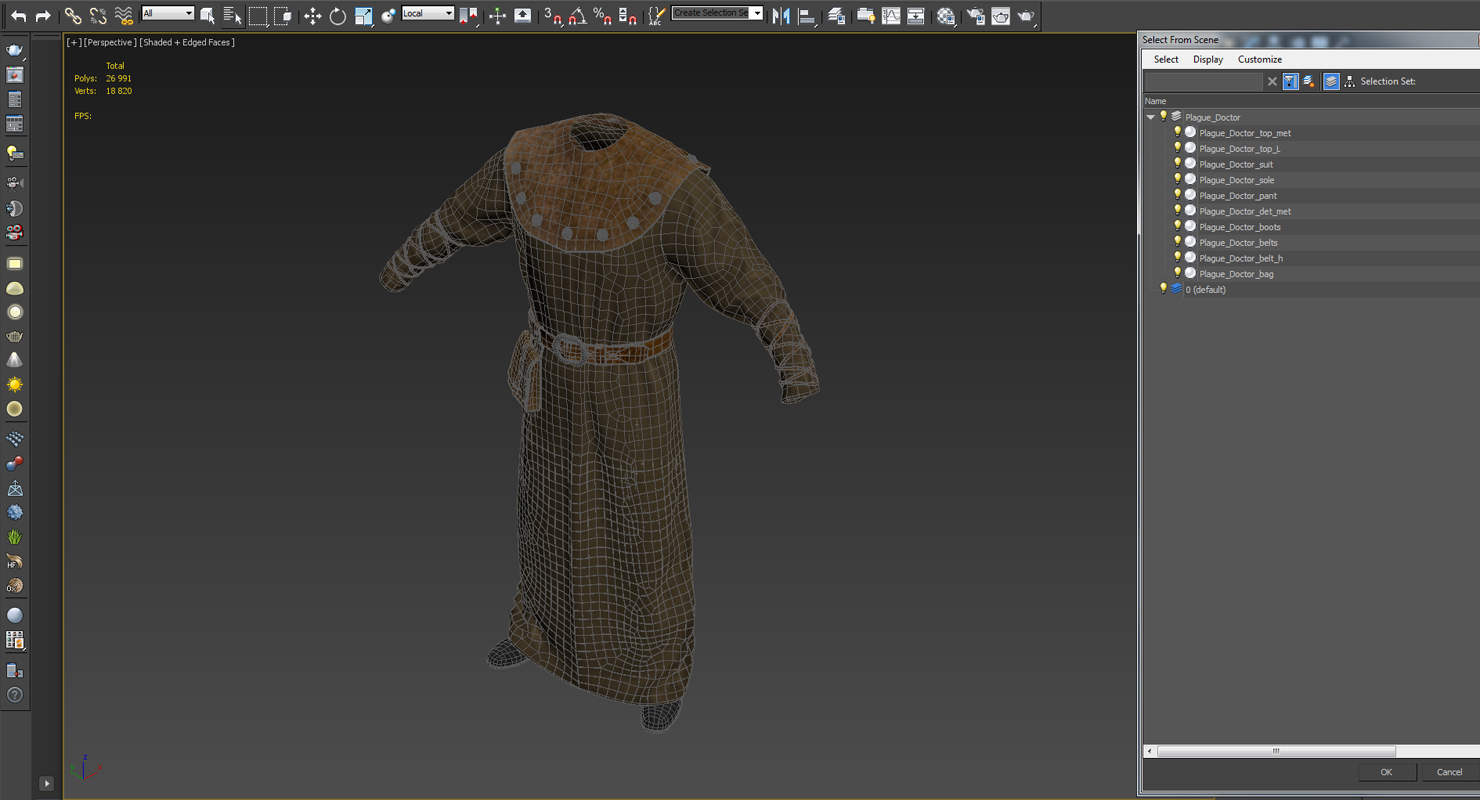Open Render Setup dialog
The image size is (1480, 800).
975,16
